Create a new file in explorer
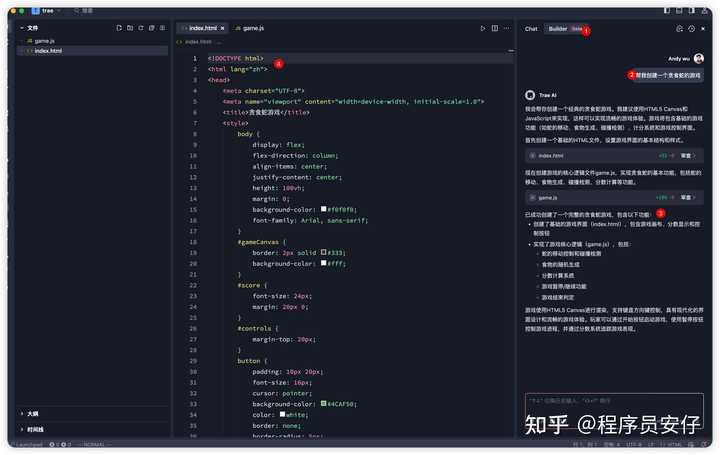This screenshot has height=455, width=720. click(119, 28)
